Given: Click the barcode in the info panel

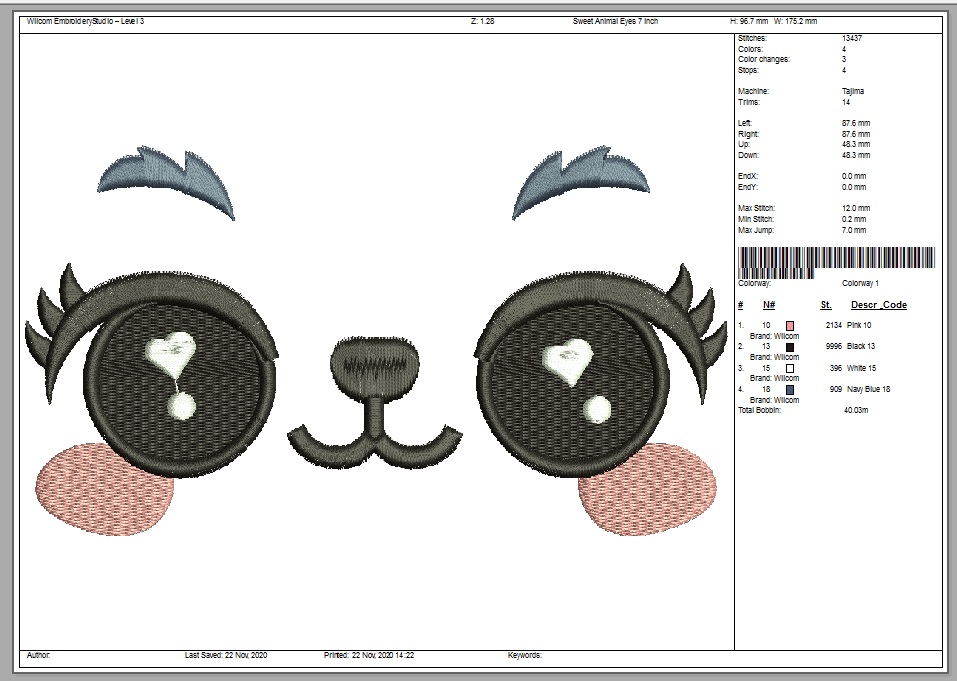Looking at the screenshot, I should (x=838, y=262).
